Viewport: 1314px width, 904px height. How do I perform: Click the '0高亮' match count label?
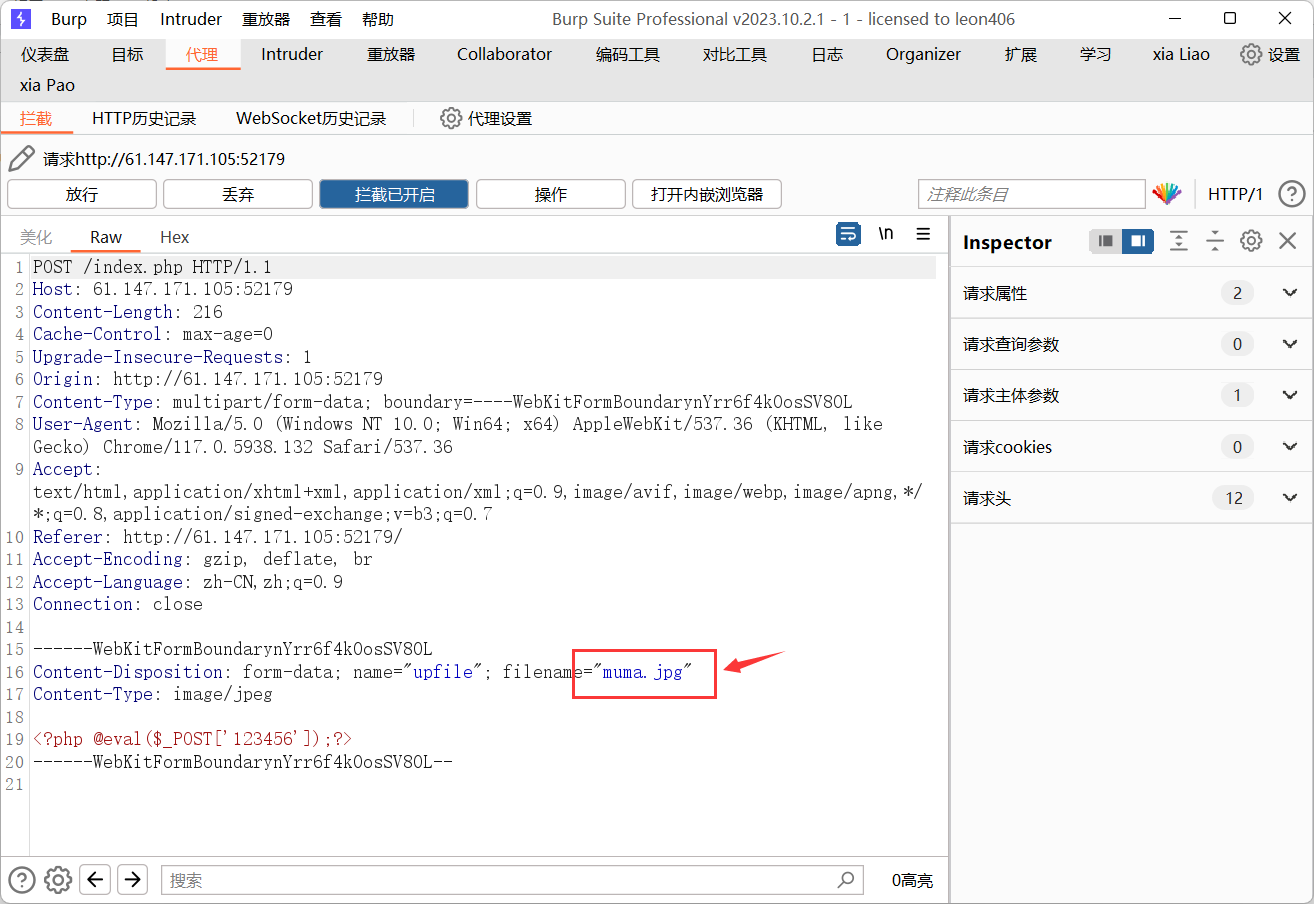[x=912, y=880]
